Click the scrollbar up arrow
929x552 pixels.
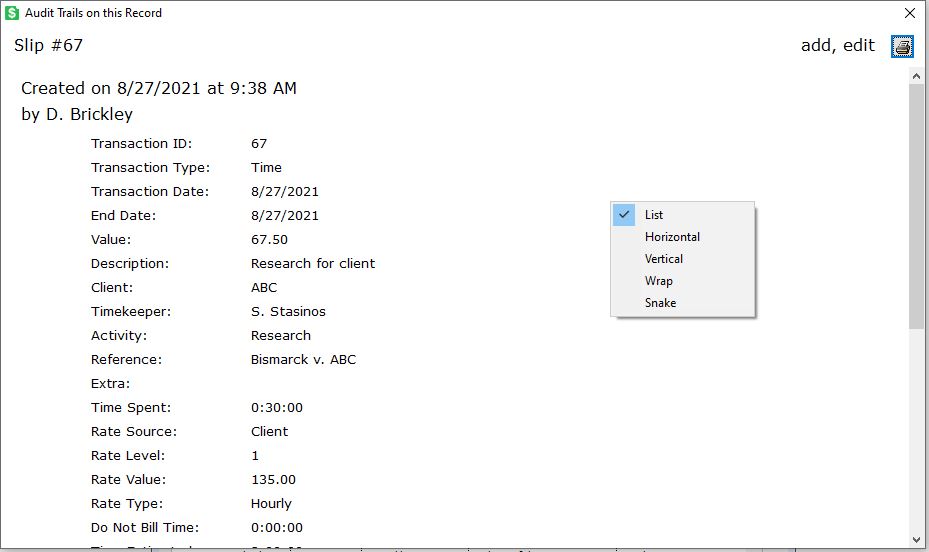point(916,76)
